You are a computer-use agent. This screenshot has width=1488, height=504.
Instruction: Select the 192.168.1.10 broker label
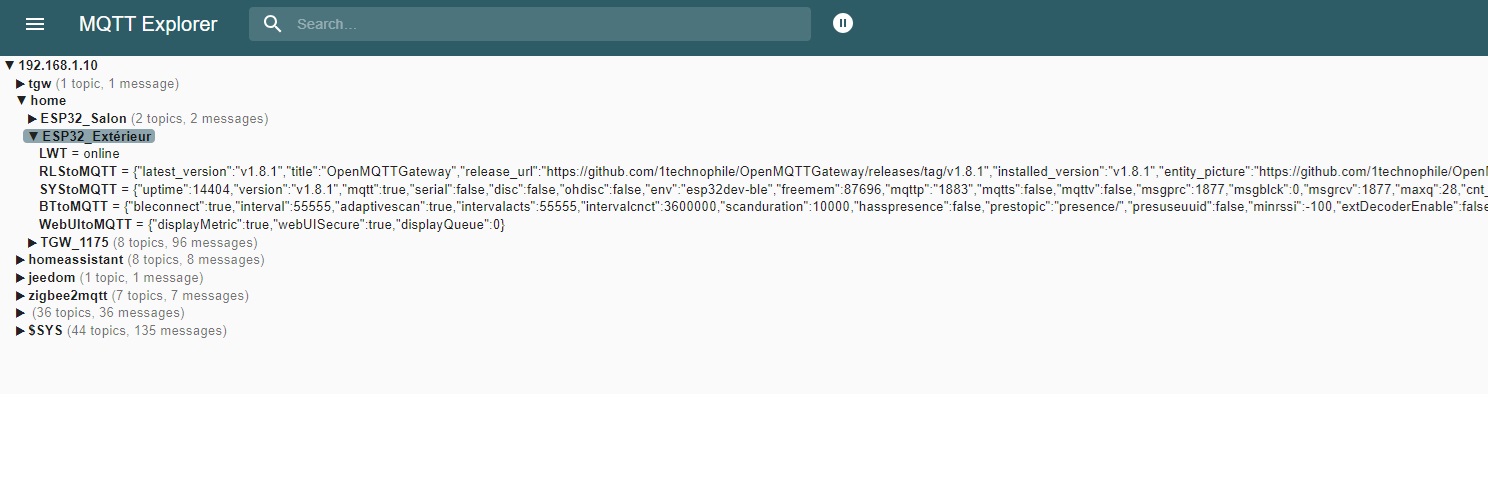pyautogui.click(x=58, y=66)
